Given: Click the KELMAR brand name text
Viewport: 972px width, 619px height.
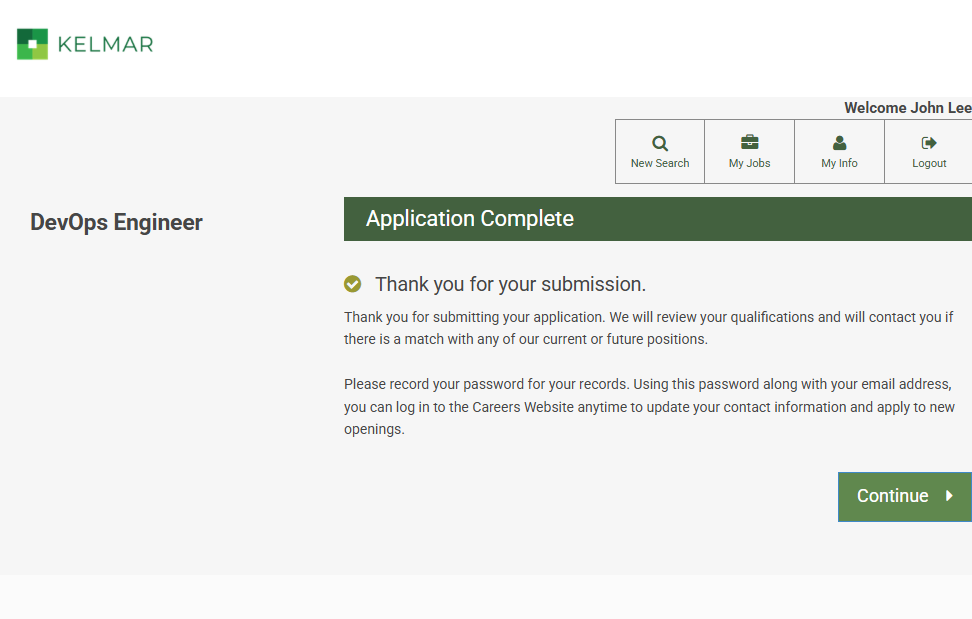Looking at the screenshot, I should [x=105, y=45].
